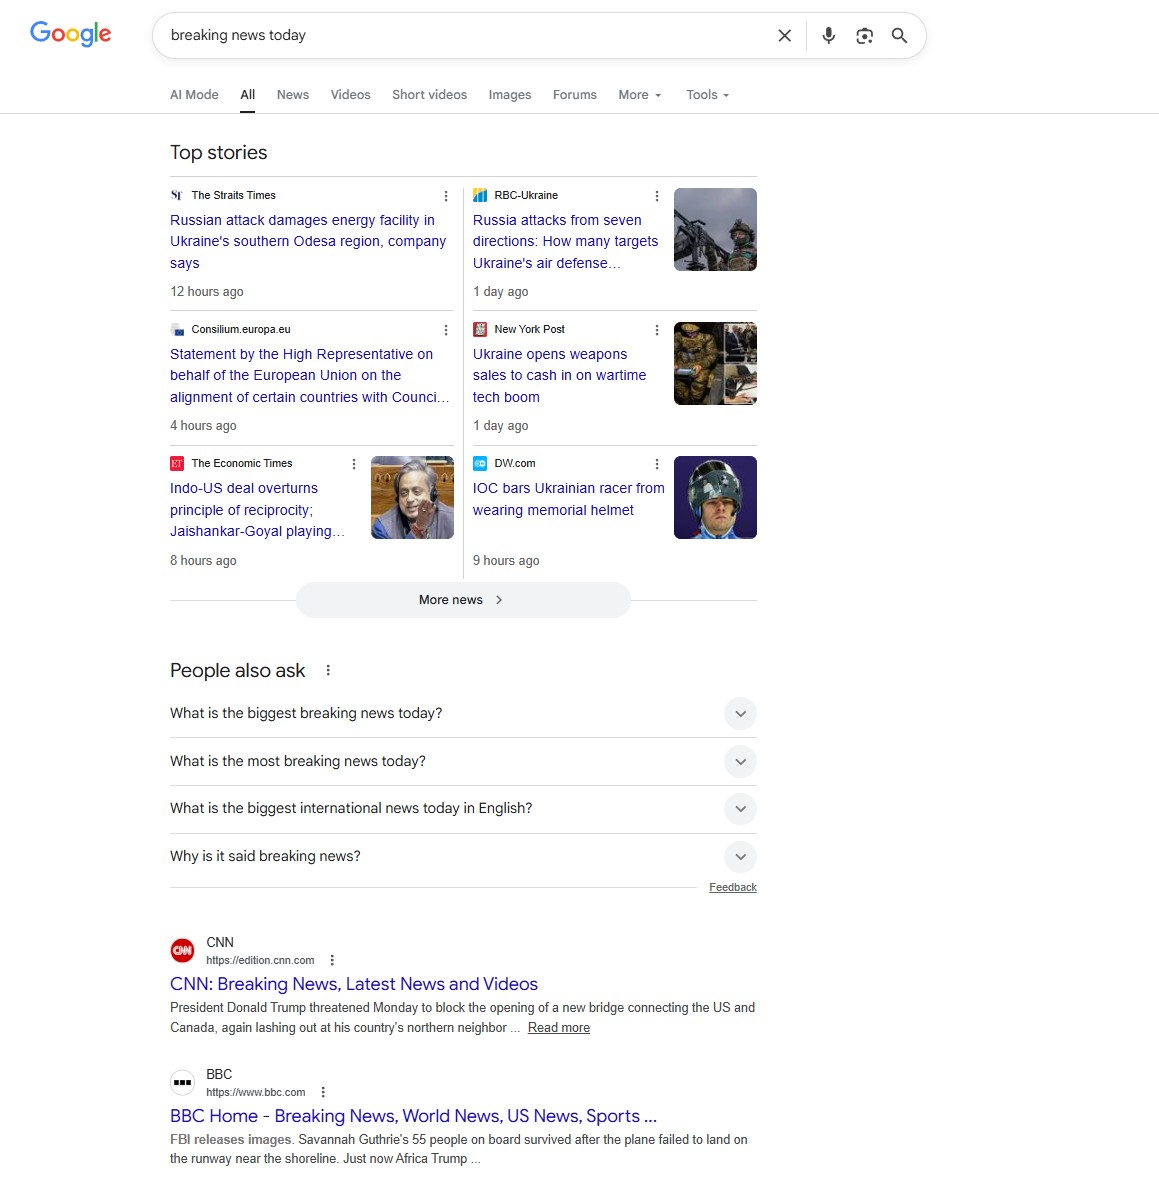Screen dimensions: 1159x1187
Task: Click the More news button
Action: pyautogui.click(x=462, y=599)
